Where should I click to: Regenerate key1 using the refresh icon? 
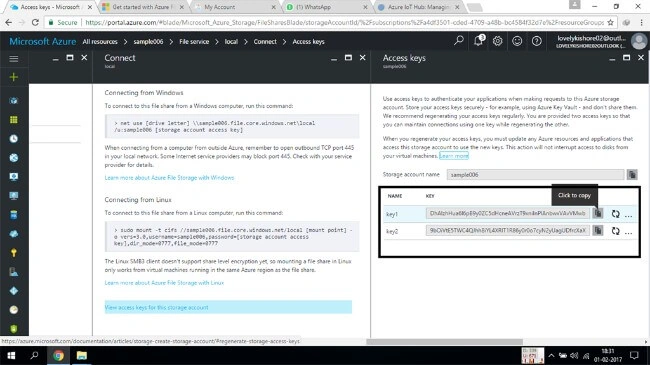click(616, 214)
